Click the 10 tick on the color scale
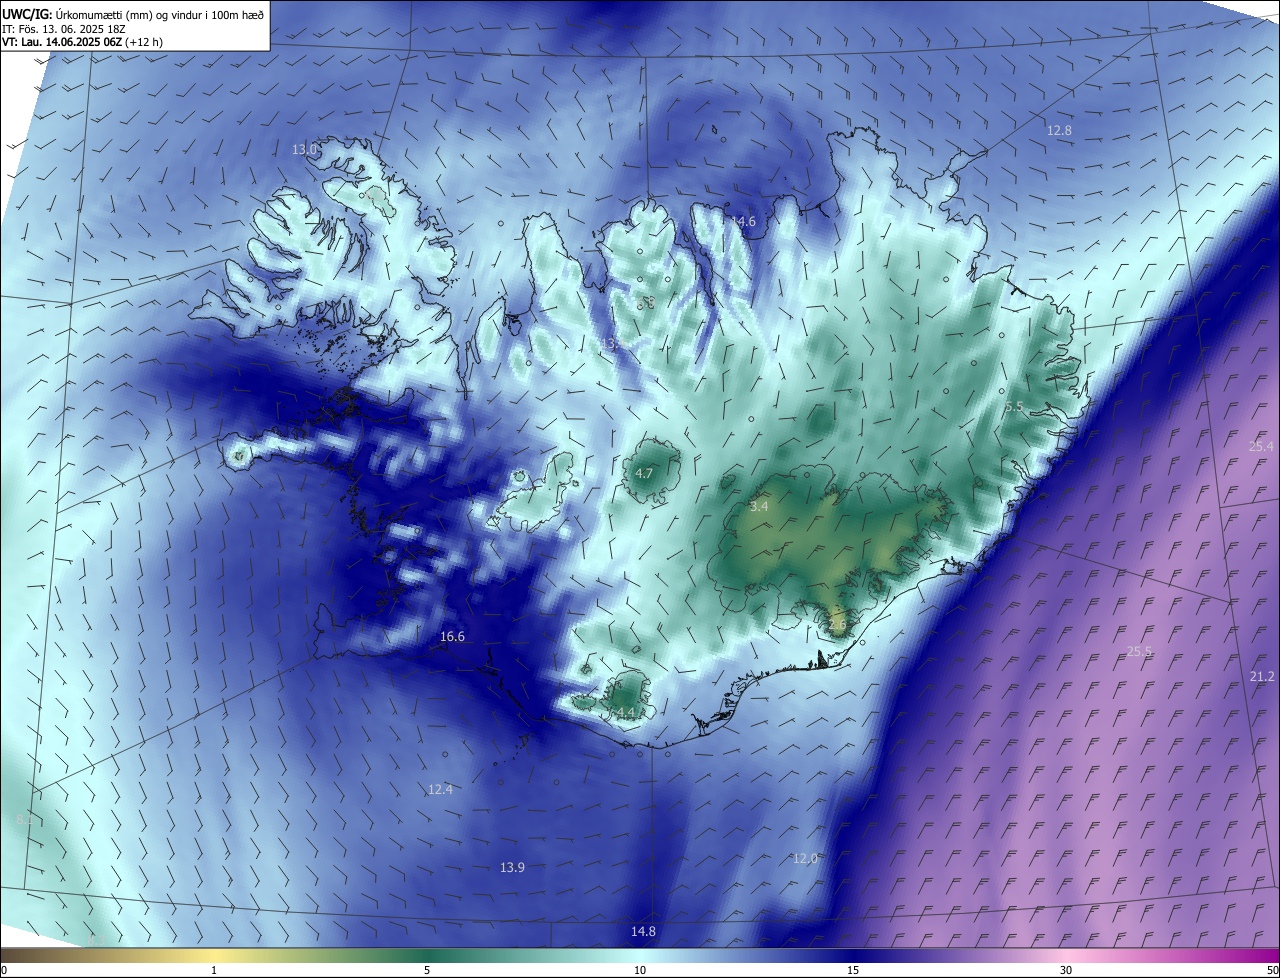This screenshot has height=978, width=1280. point(640,970)
